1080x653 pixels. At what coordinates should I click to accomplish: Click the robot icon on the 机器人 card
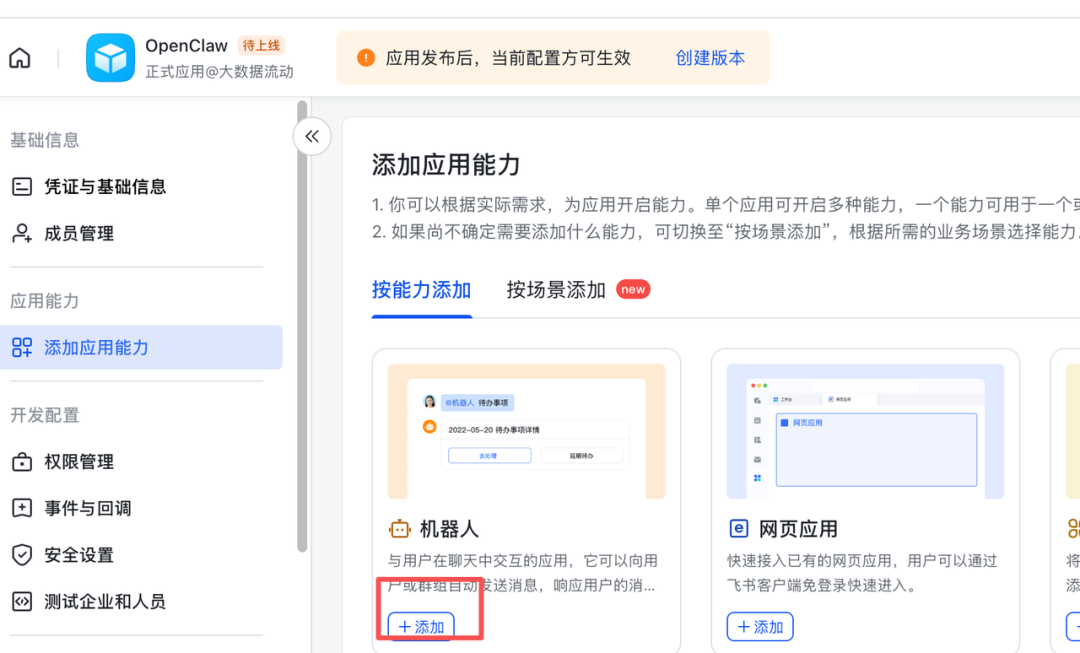[400, 529]
